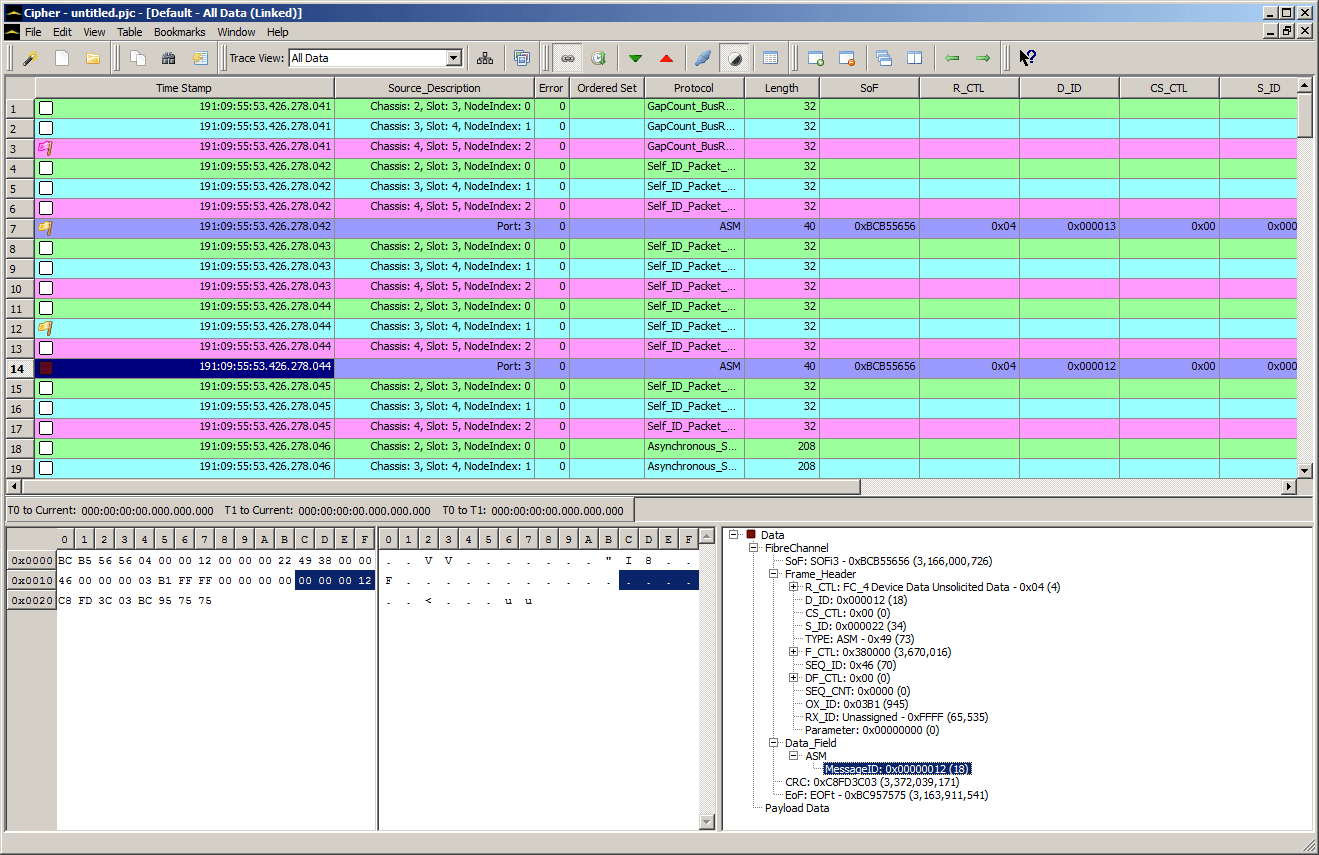Screen dimensions: 1319x855
Task: Expand the R_CTL tree node
Action: pyautogui.click(x=794, y=587)
